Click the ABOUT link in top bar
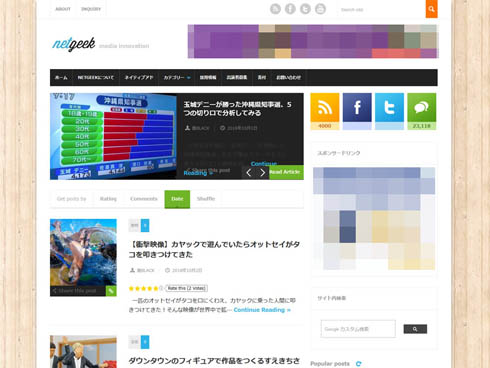 pyautogui.click(x=63, y=9)
